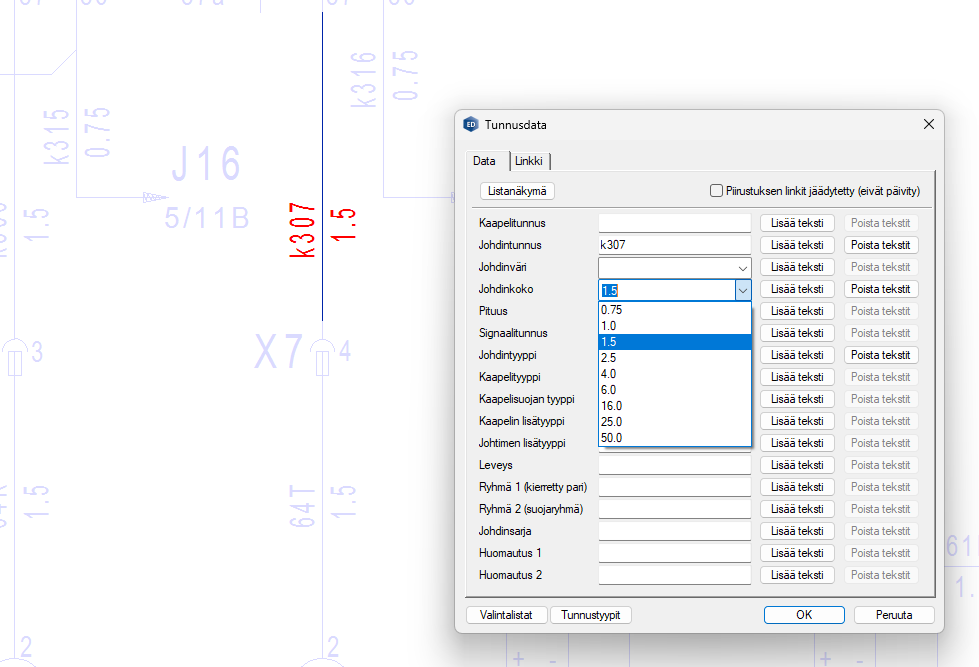
Task: Select 50.0 conductor size option
Action: click(x=611, y=438)
